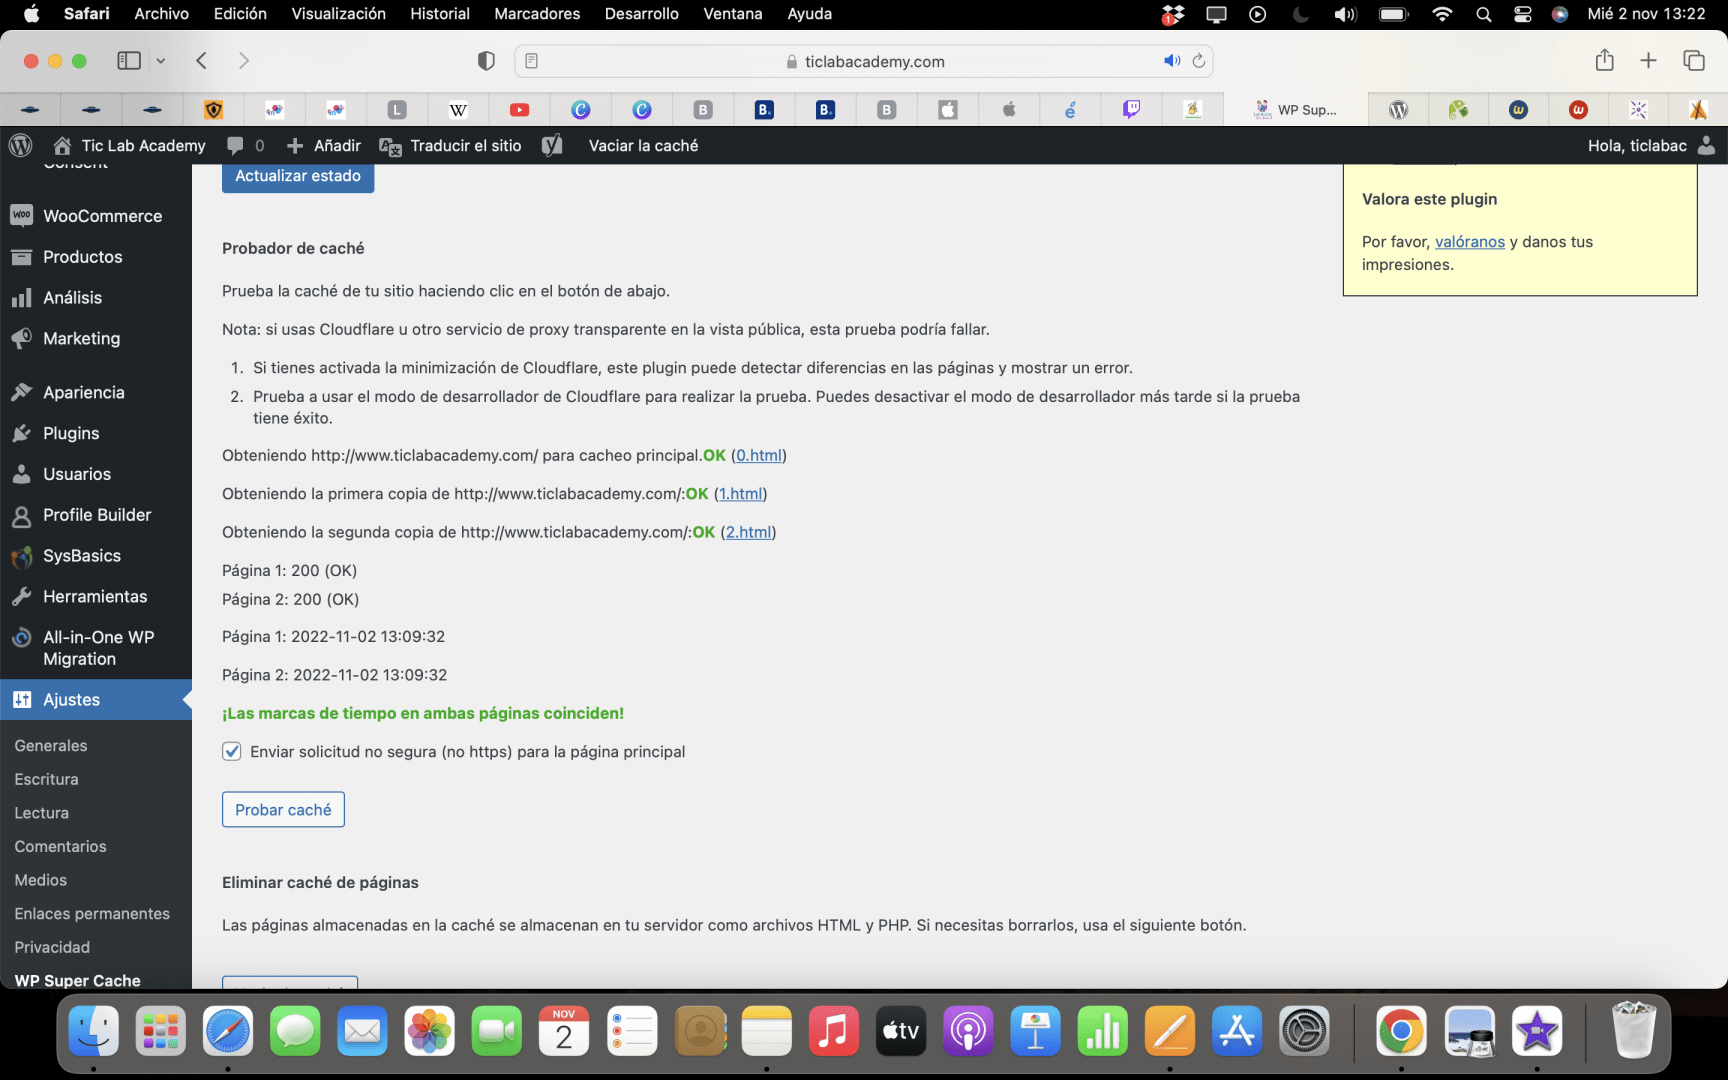
Task: Click the Yoast SEO icon in admin bar
Action: pos(552,145)
